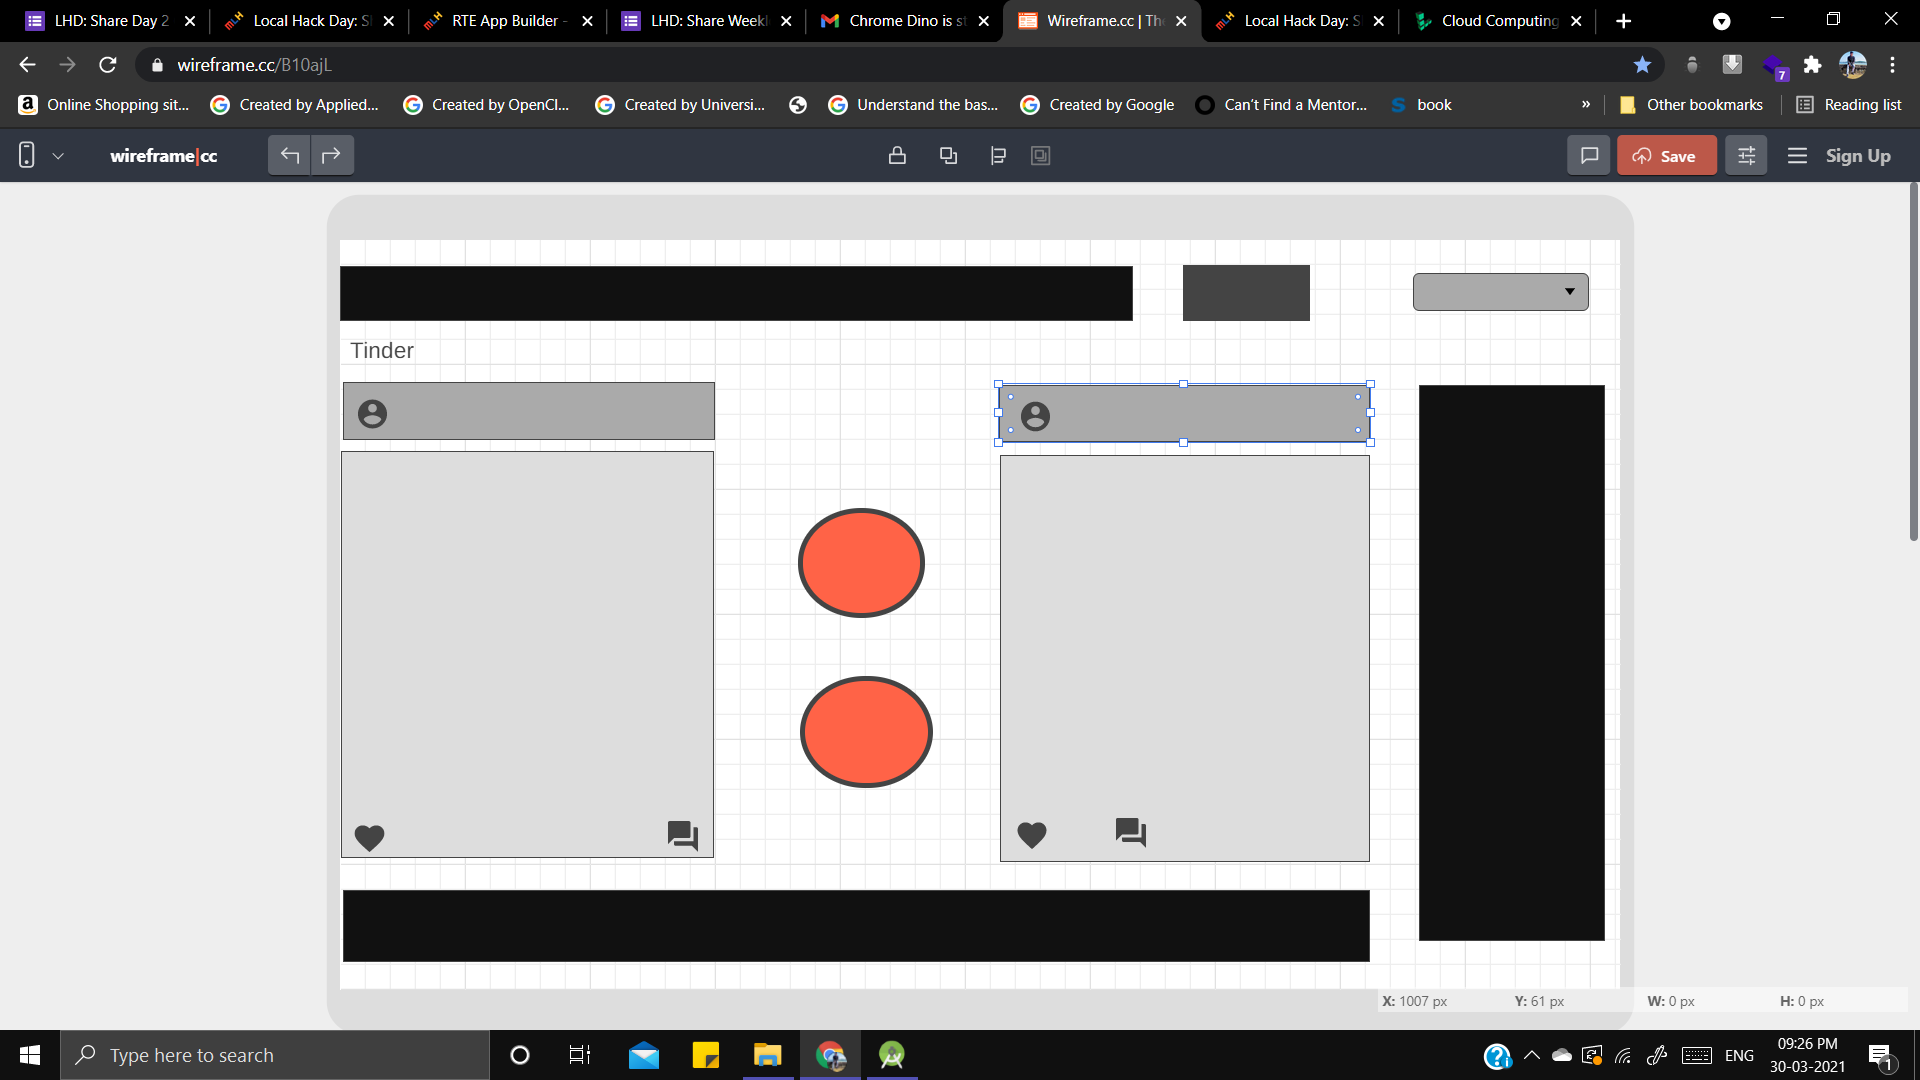Open the gray dropdown in wireframe
The height and width of the screenshot is (1080, 1920).
(x=1500, y=291)
